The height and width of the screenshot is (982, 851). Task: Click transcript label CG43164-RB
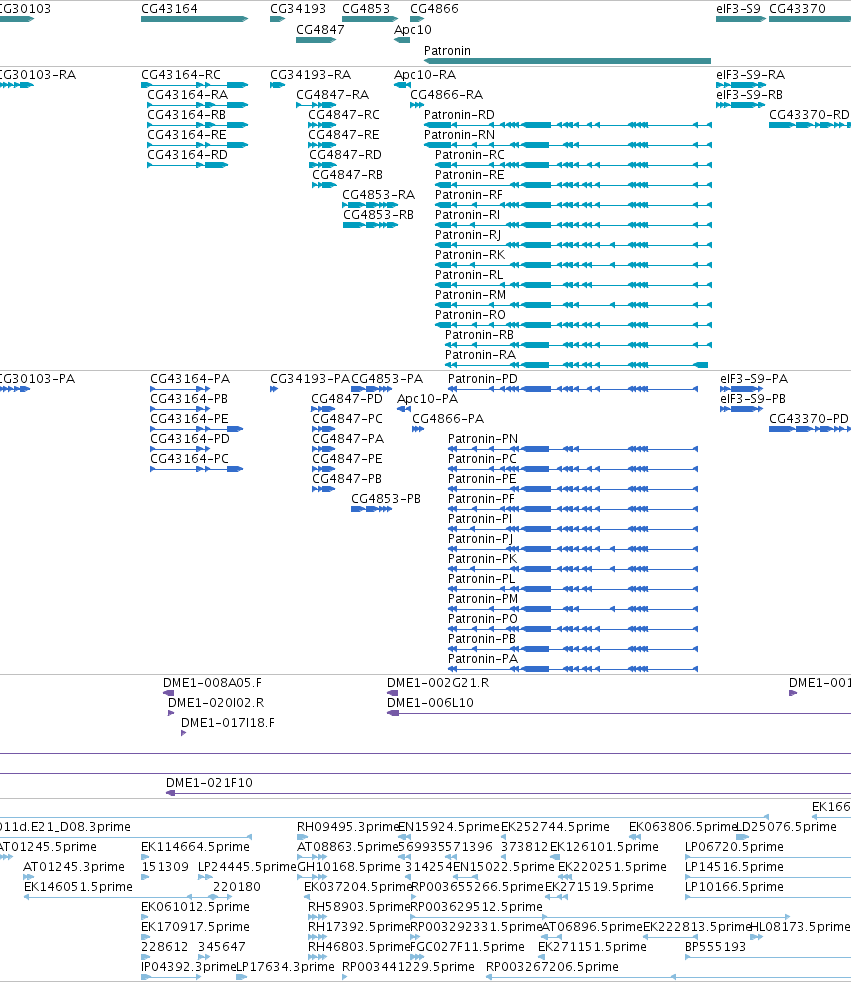(187, 115)
